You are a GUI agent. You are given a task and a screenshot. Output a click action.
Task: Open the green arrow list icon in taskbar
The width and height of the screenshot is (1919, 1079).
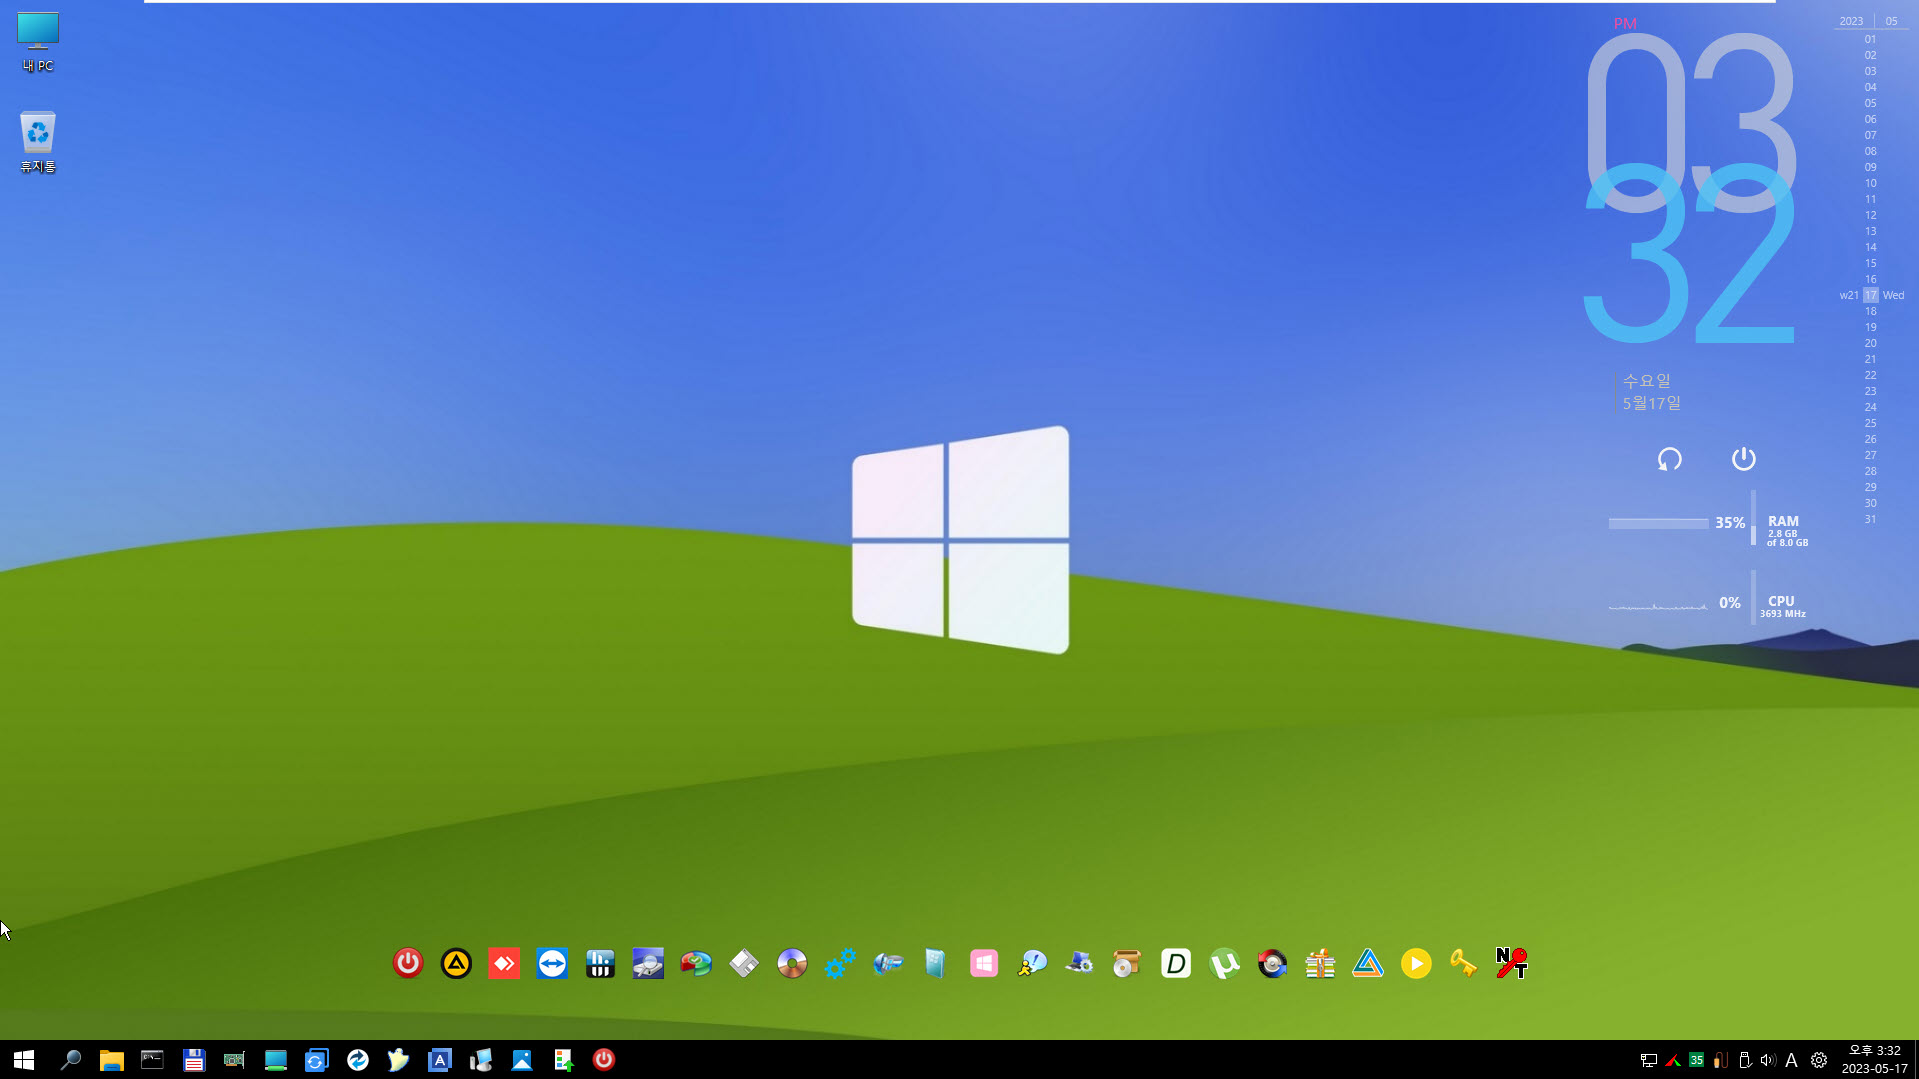click(562, 1060)
